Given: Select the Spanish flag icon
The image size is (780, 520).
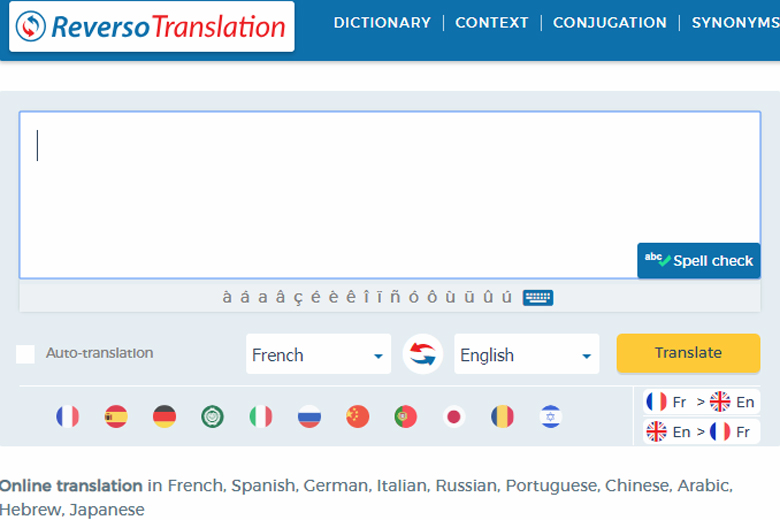Looking at the screenshot, I should [x=116, y=416].
